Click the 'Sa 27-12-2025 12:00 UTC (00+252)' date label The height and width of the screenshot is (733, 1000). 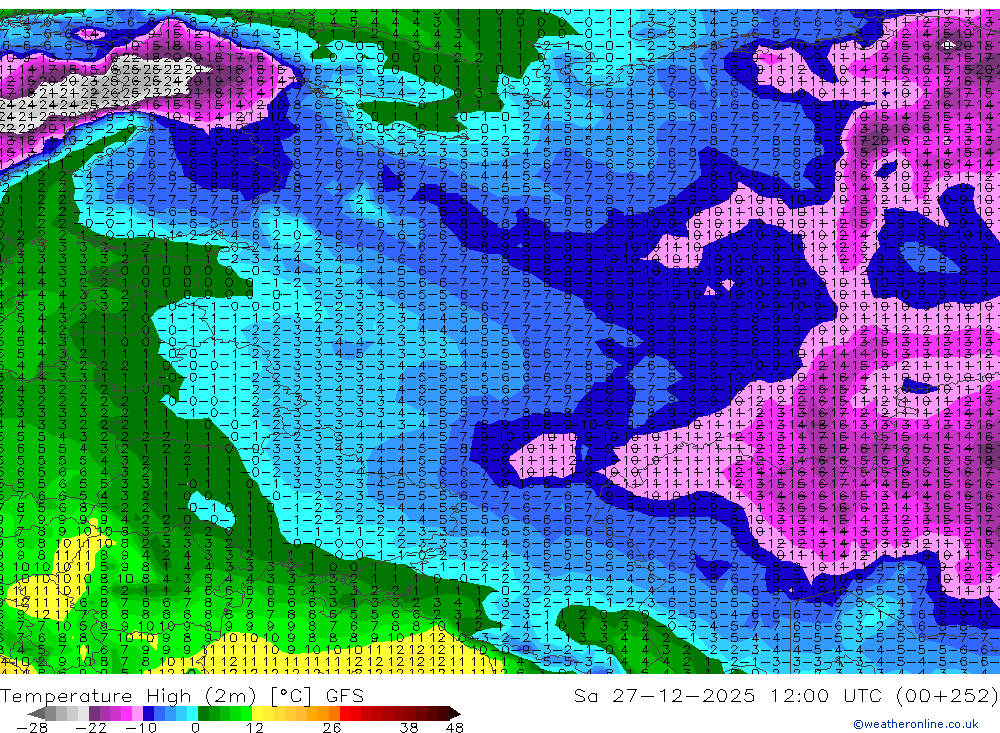[786, 695]
